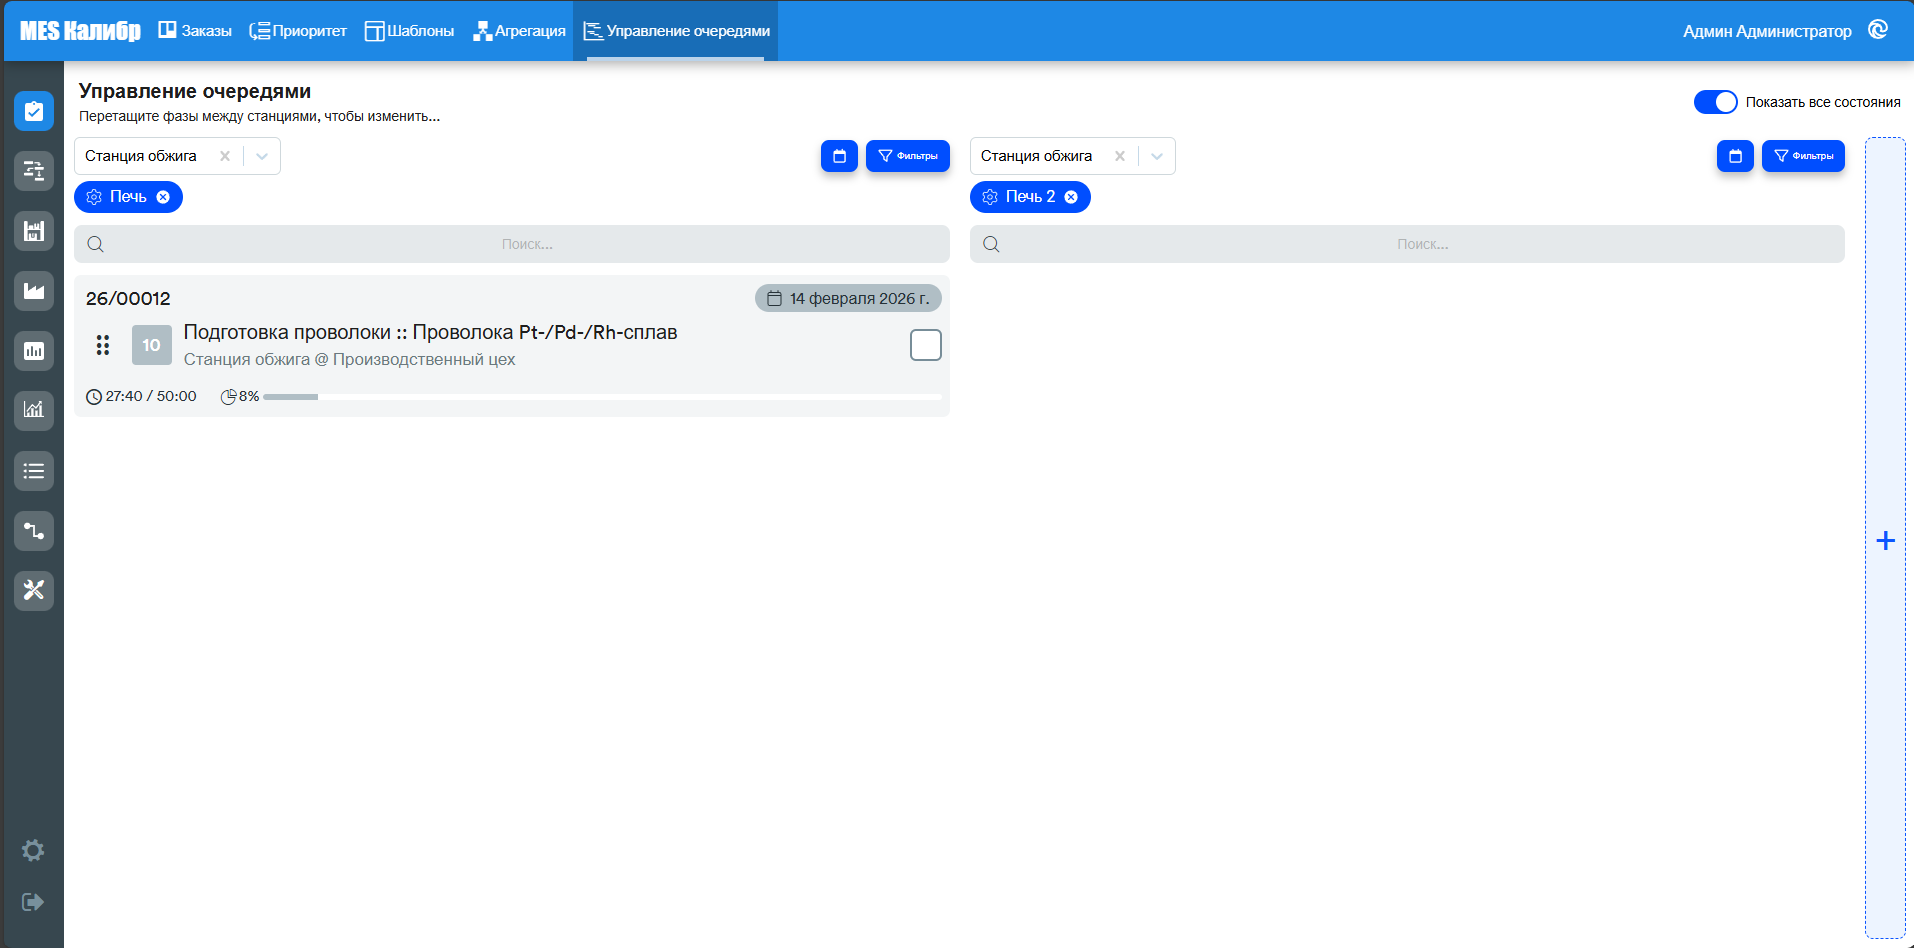This screenshot has height=948, width=1914.
Task: Click the Печь 2 station chip
Action: (x=1030, y=197)
